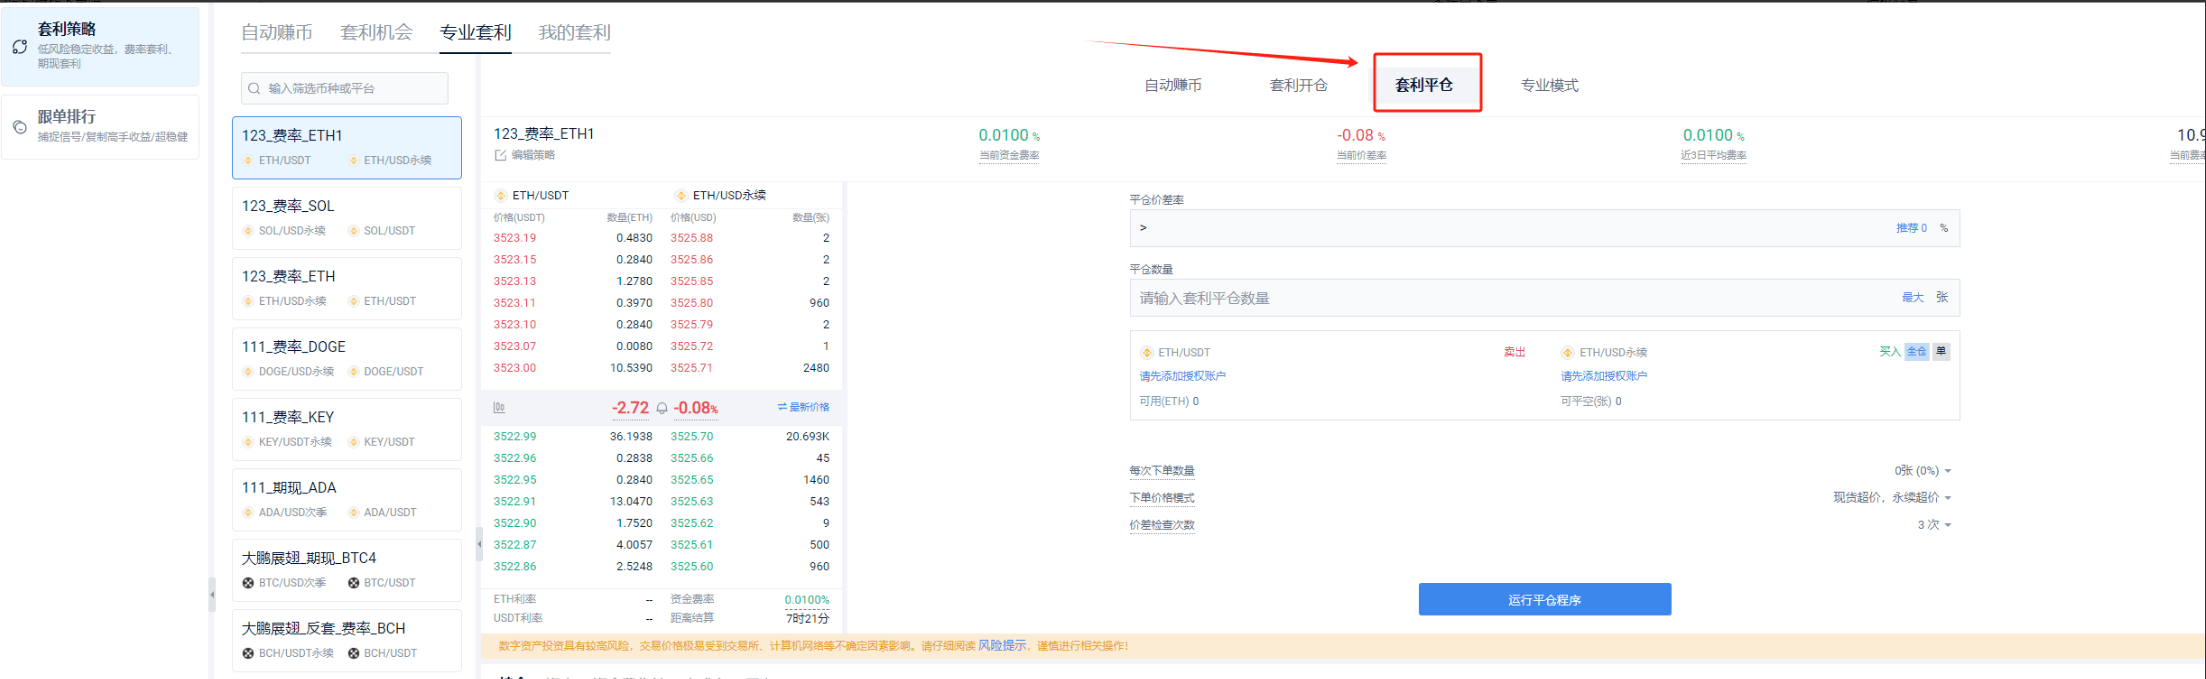Click the 价差检查次数 label
Viewport: 2206px width, 679px height.
click(x=1162, y=524)
